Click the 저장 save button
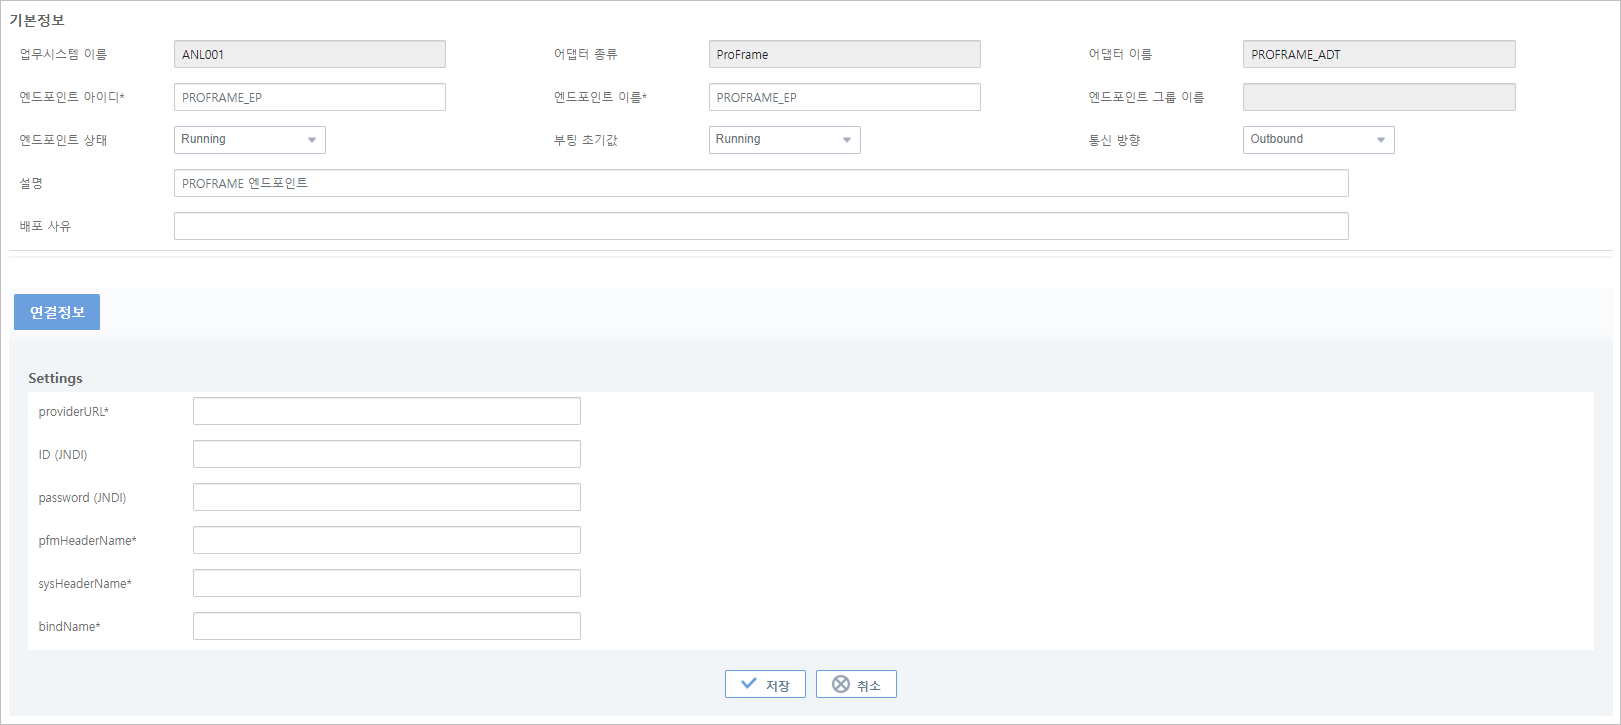Viewport: 1621px width, 725px height. pos(765,684)
